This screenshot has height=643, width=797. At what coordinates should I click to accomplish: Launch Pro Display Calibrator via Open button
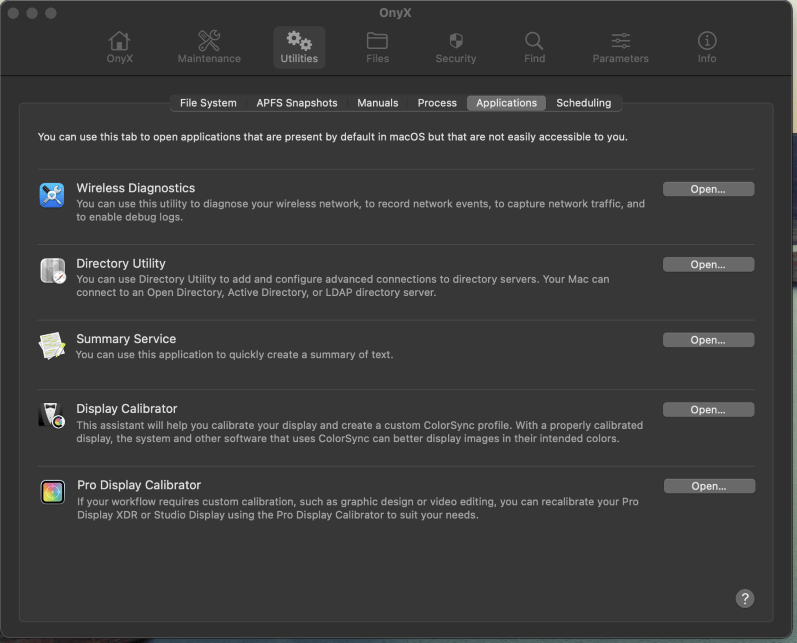[x=709, y=486]
